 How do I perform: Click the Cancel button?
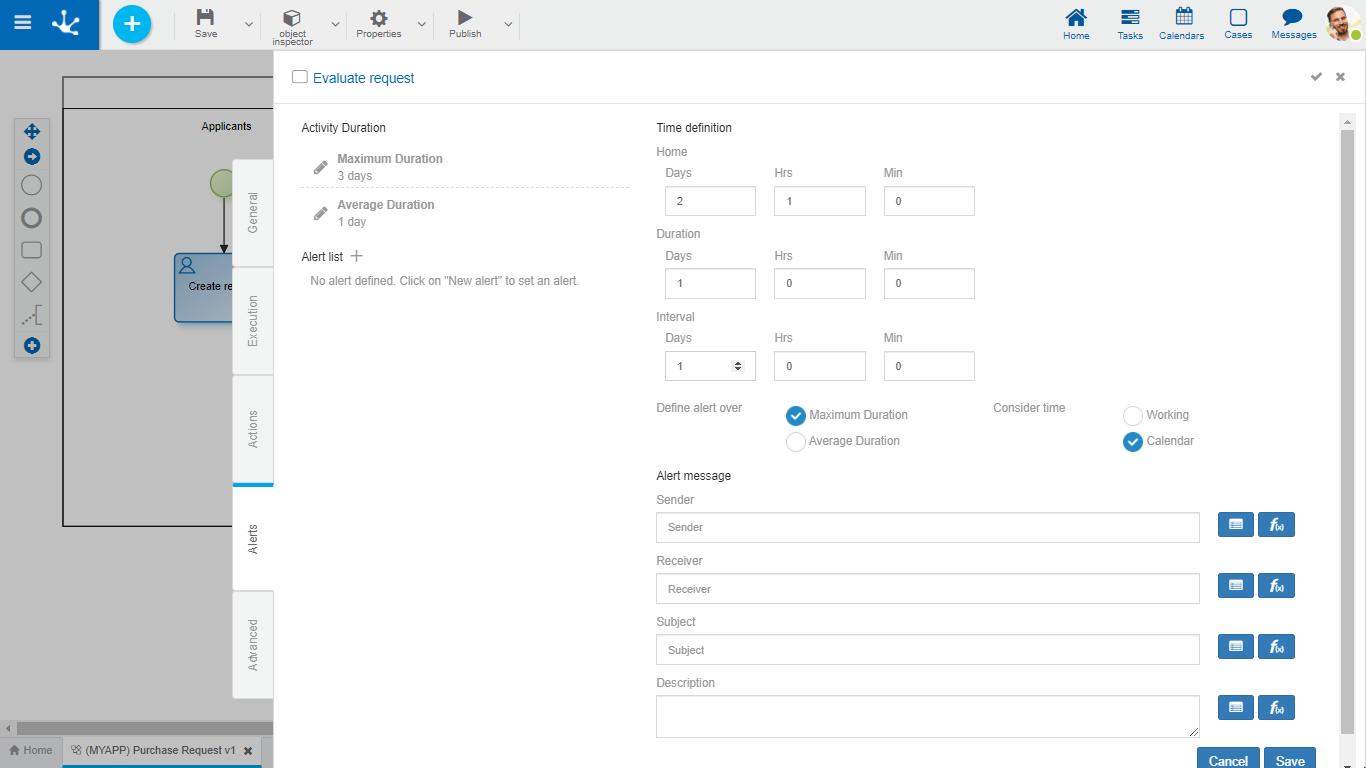(1228, 759)
